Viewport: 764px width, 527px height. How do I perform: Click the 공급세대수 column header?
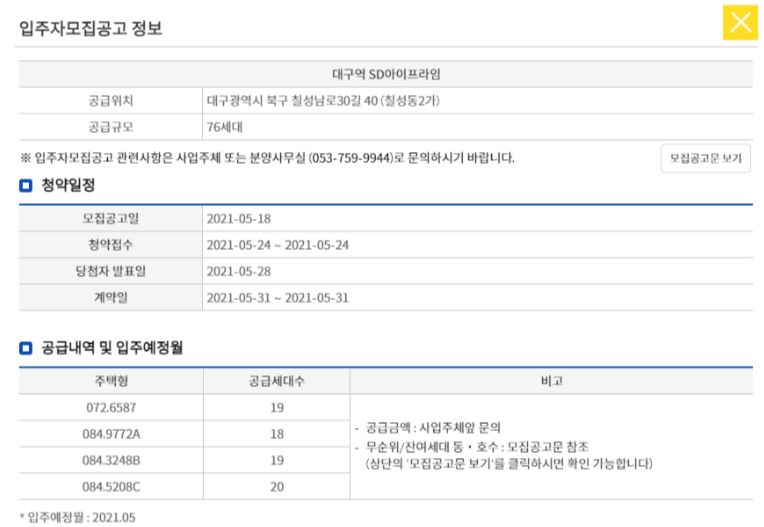277,381
